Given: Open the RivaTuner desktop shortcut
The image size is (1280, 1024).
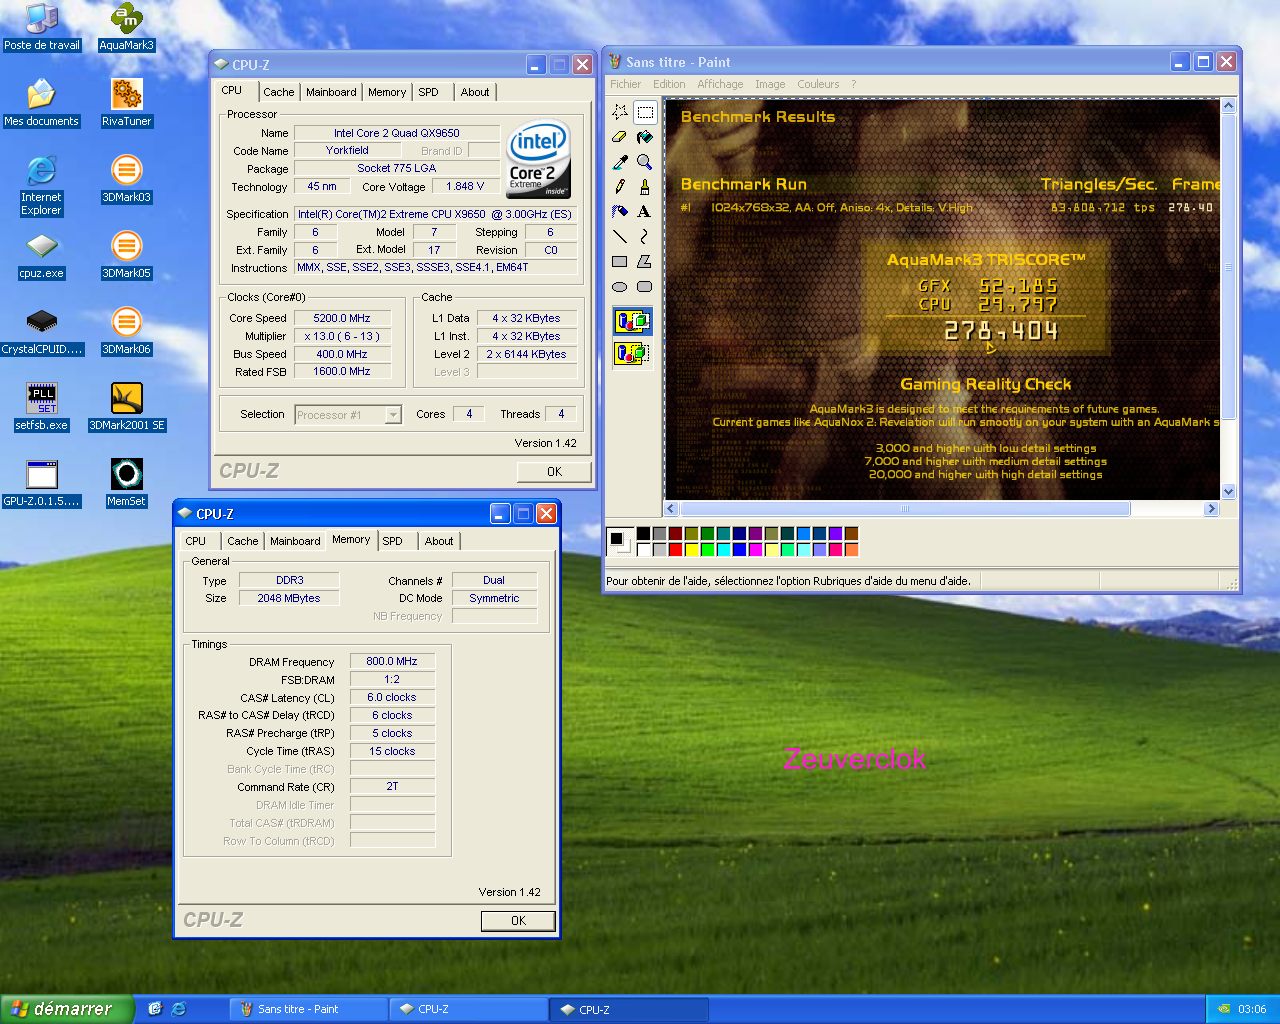Looking at the screenshot, I should tap(126, 103).
